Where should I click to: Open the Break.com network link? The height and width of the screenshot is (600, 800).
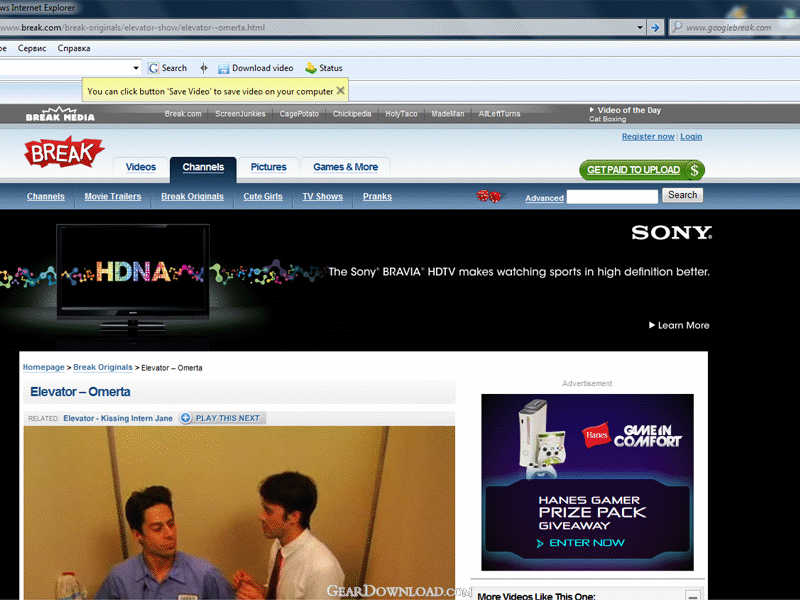pyautogui.click(x=183, y=114)
